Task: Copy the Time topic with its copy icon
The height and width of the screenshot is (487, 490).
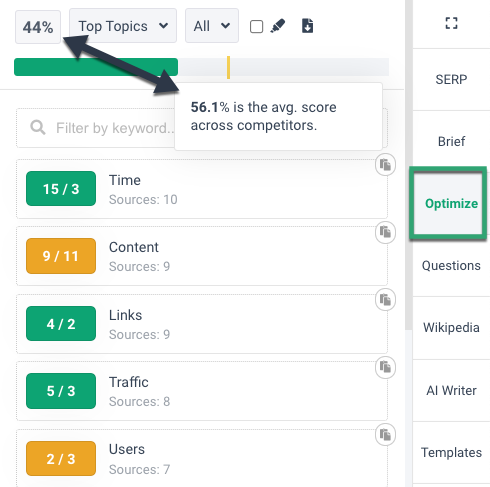Action: coord(385,165)
